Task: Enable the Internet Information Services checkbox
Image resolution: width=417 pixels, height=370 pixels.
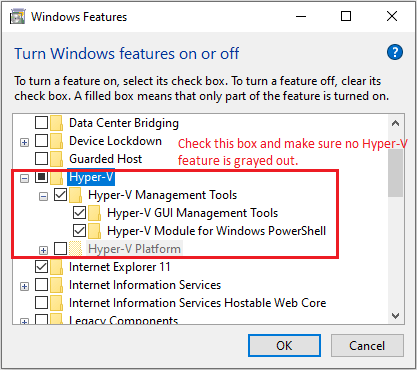Action: 41,285
